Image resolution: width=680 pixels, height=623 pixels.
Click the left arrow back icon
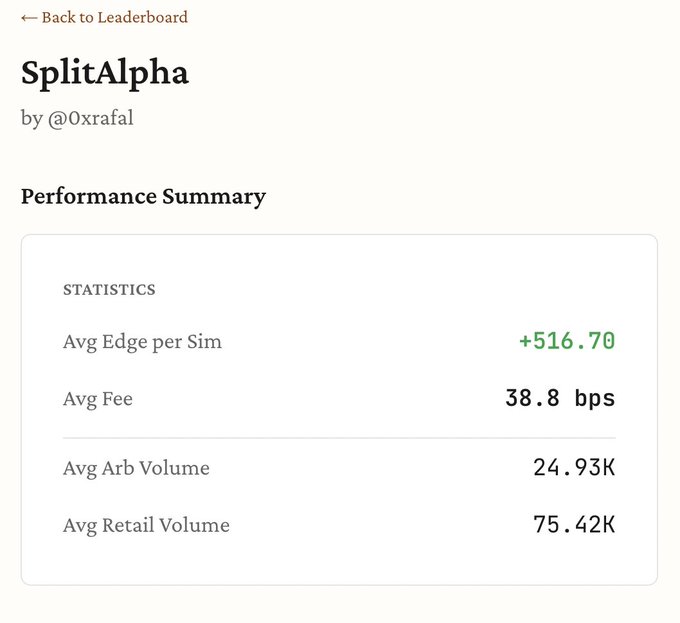coord(29,17)
